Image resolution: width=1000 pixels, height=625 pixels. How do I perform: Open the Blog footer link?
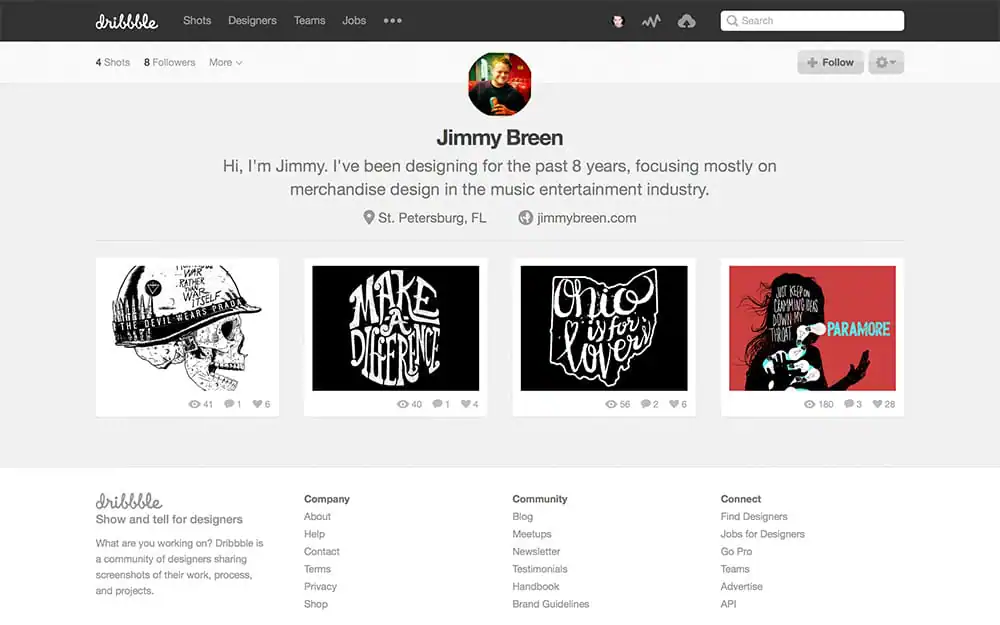[x=522, y=517]
